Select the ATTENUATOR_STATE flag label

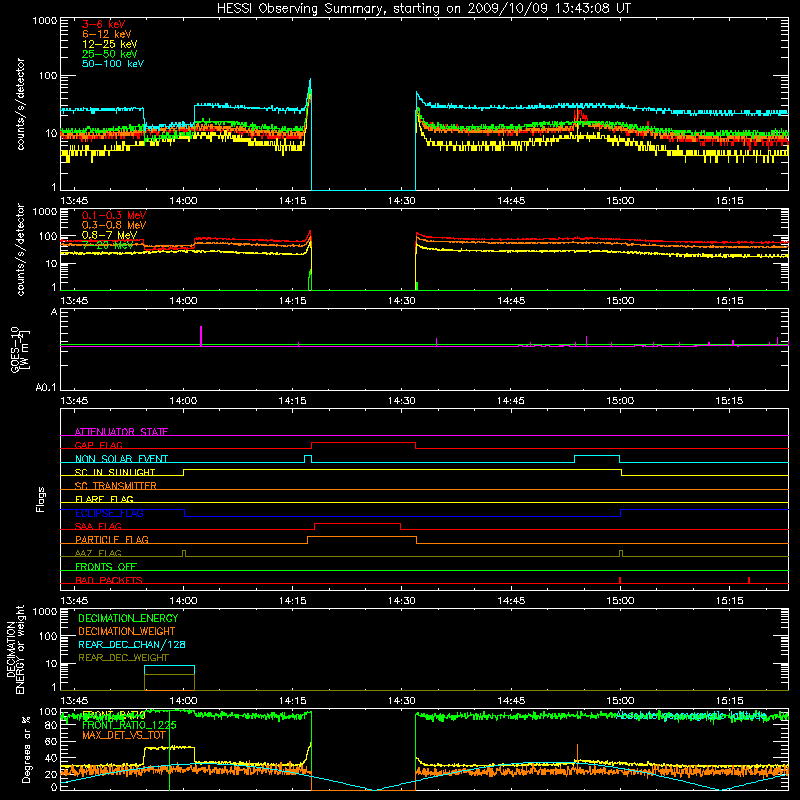coord(121,432)
